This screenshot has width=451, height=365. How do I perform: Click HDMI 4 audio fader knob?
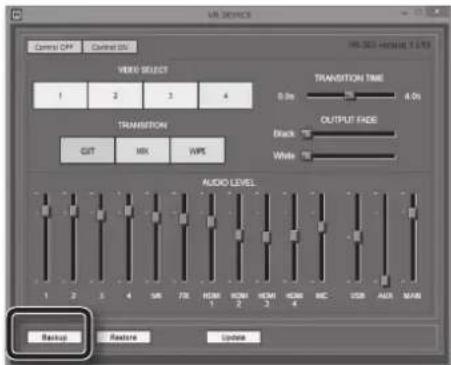(x=294, y=236)
